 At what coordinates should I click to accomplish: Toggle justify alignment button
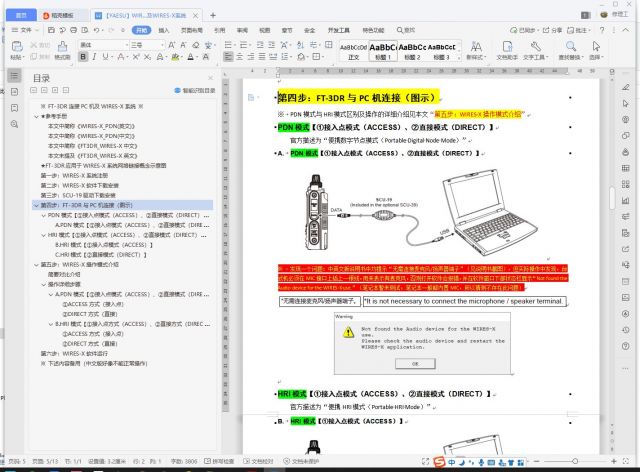coord(262,57)
